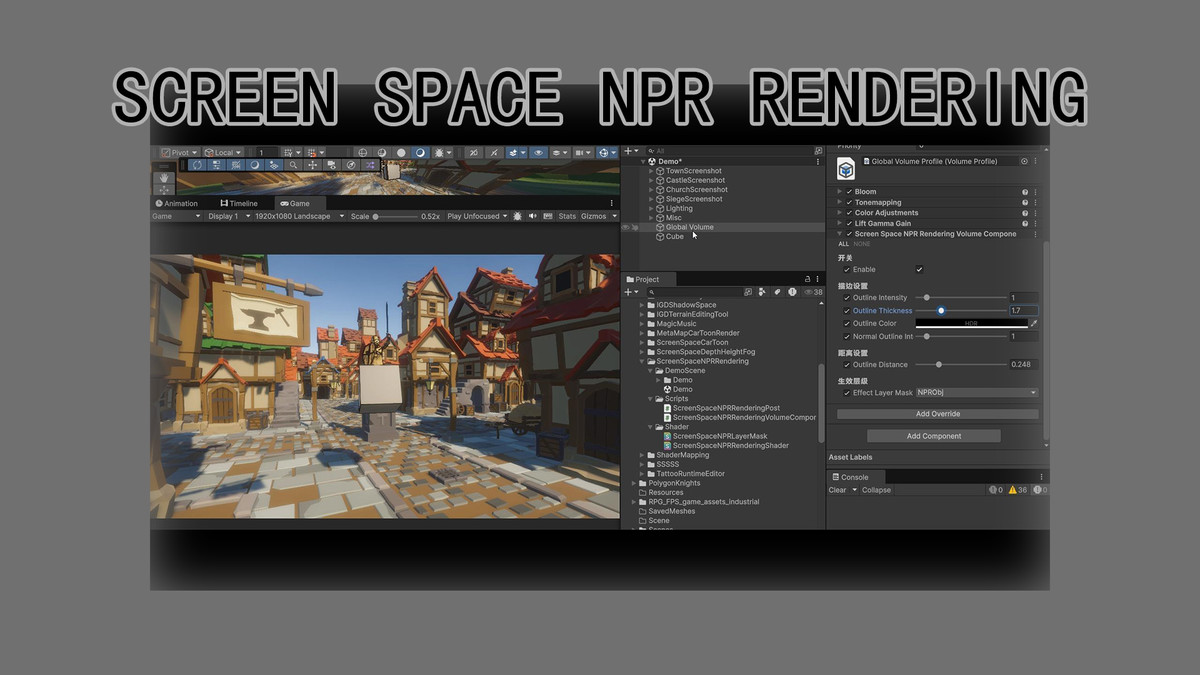Click the Add Override button
Screen dimensions: 1200x675
(x=938, y=414)
